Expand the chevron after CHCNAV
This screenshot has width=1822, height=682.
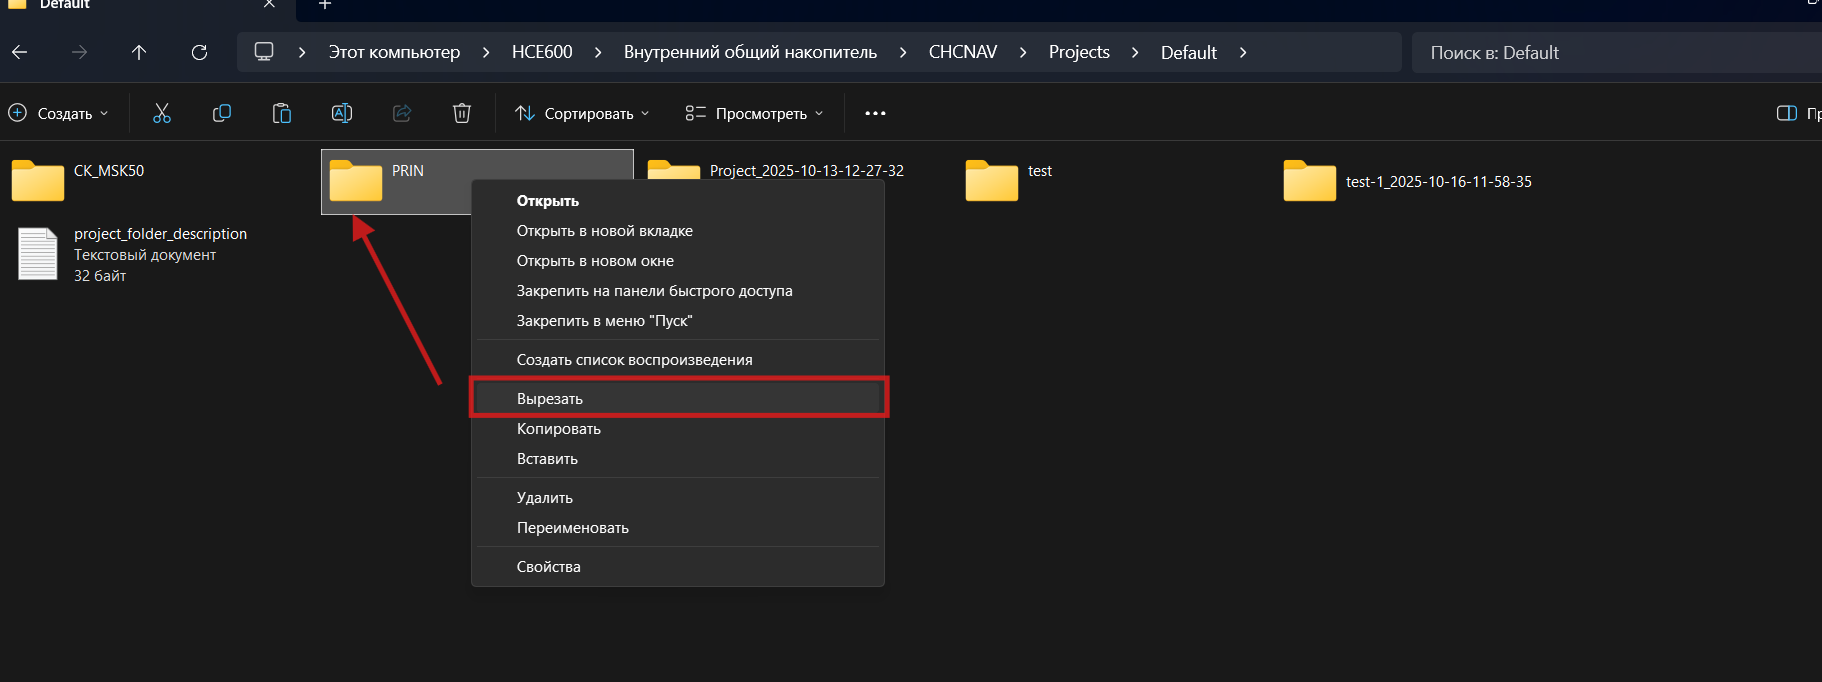[x=1023, y=52]
